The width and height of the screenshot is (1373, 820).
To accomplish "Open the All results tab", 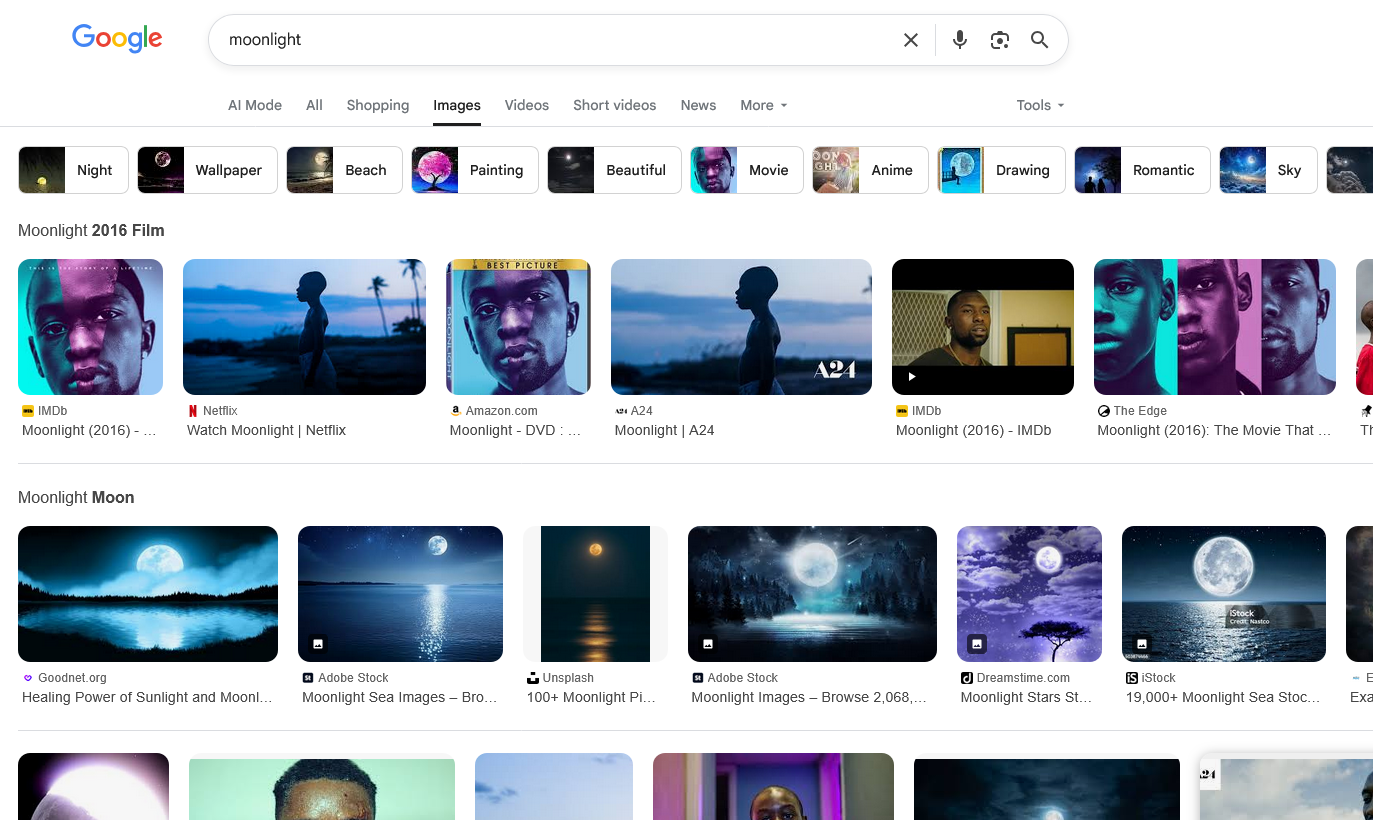I will pos(314,105).
